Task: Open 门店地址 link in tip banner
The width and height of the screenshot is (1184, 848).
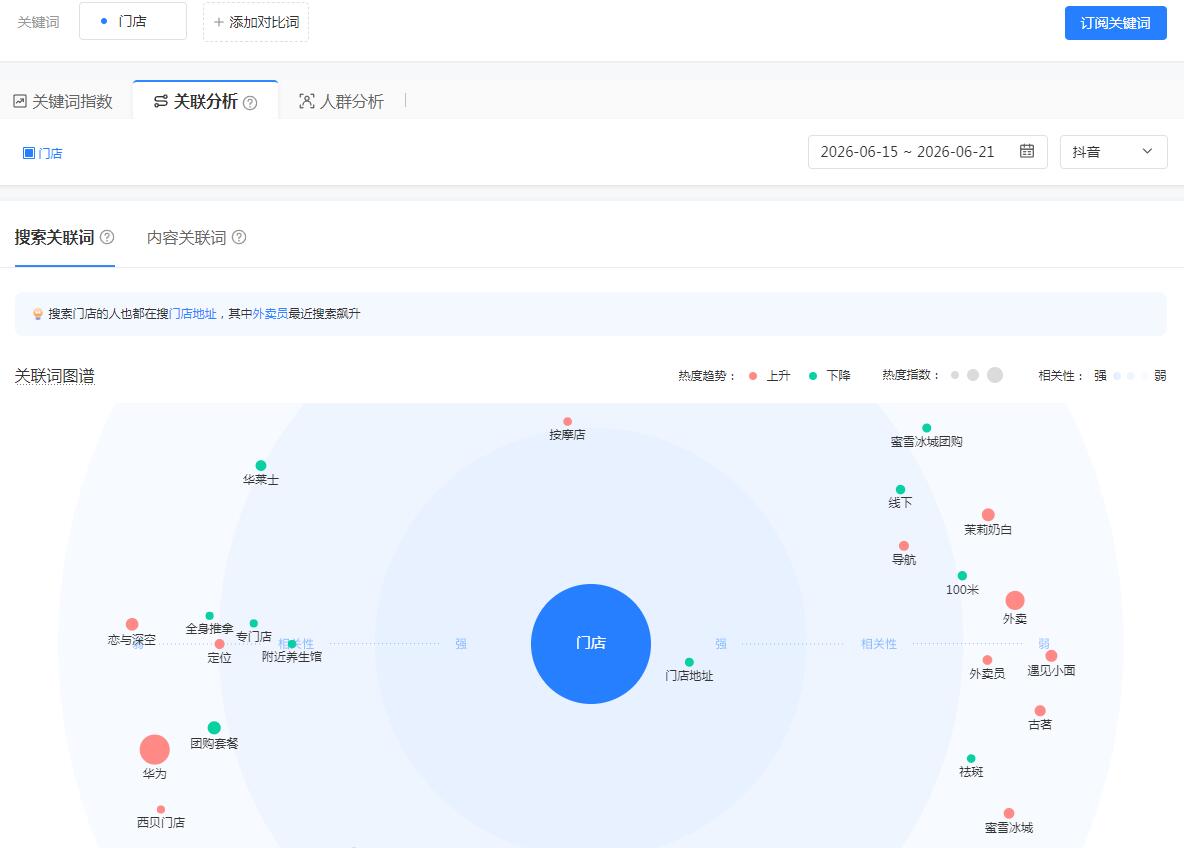Action: click(193, 313)
